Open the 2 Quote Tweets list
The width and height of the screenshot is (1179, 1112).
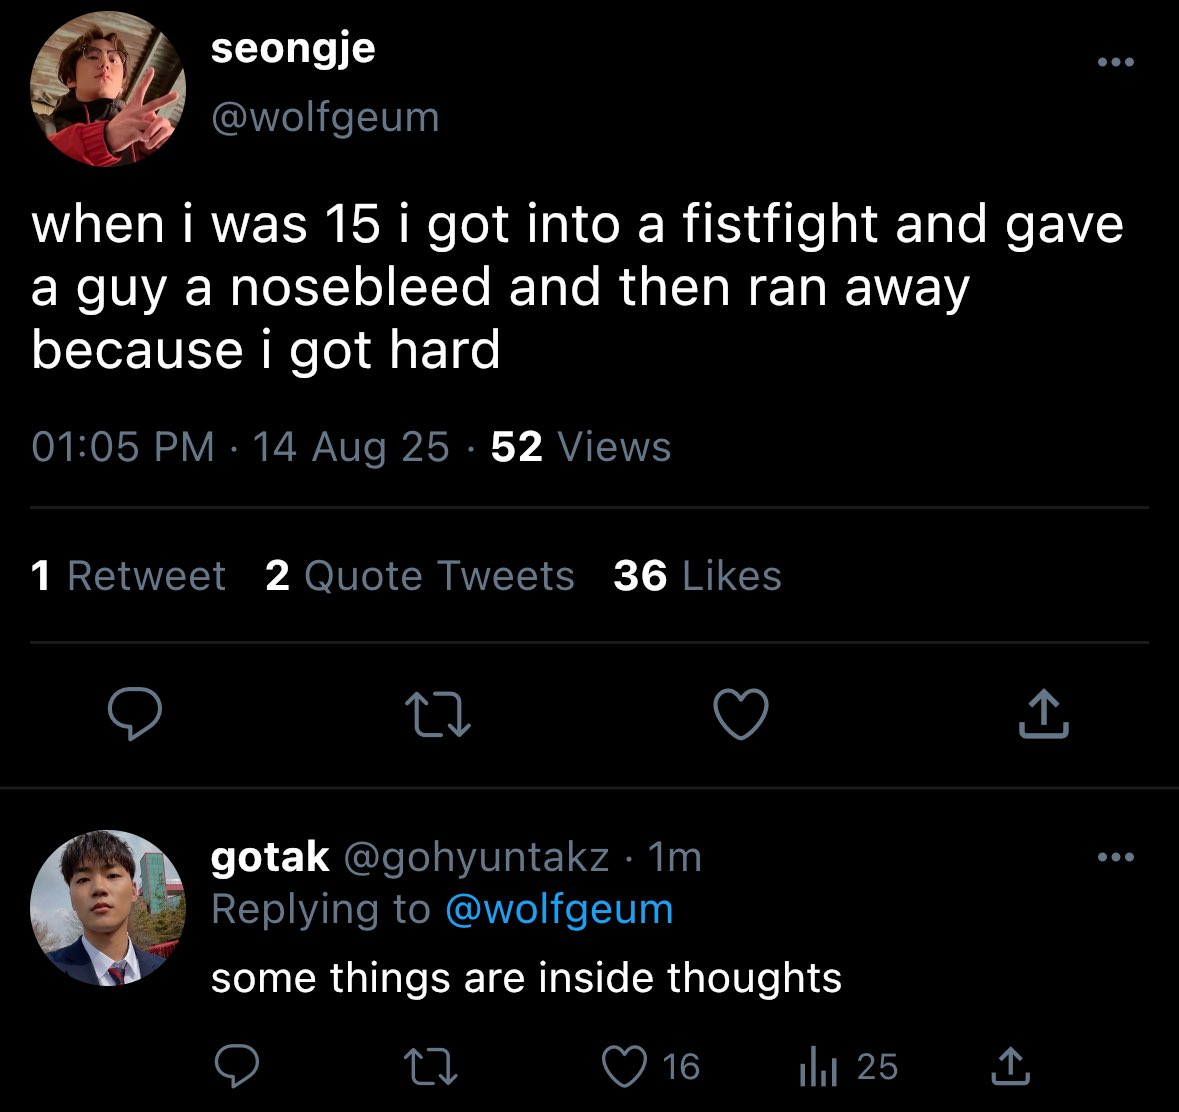[x=420, y=576]
